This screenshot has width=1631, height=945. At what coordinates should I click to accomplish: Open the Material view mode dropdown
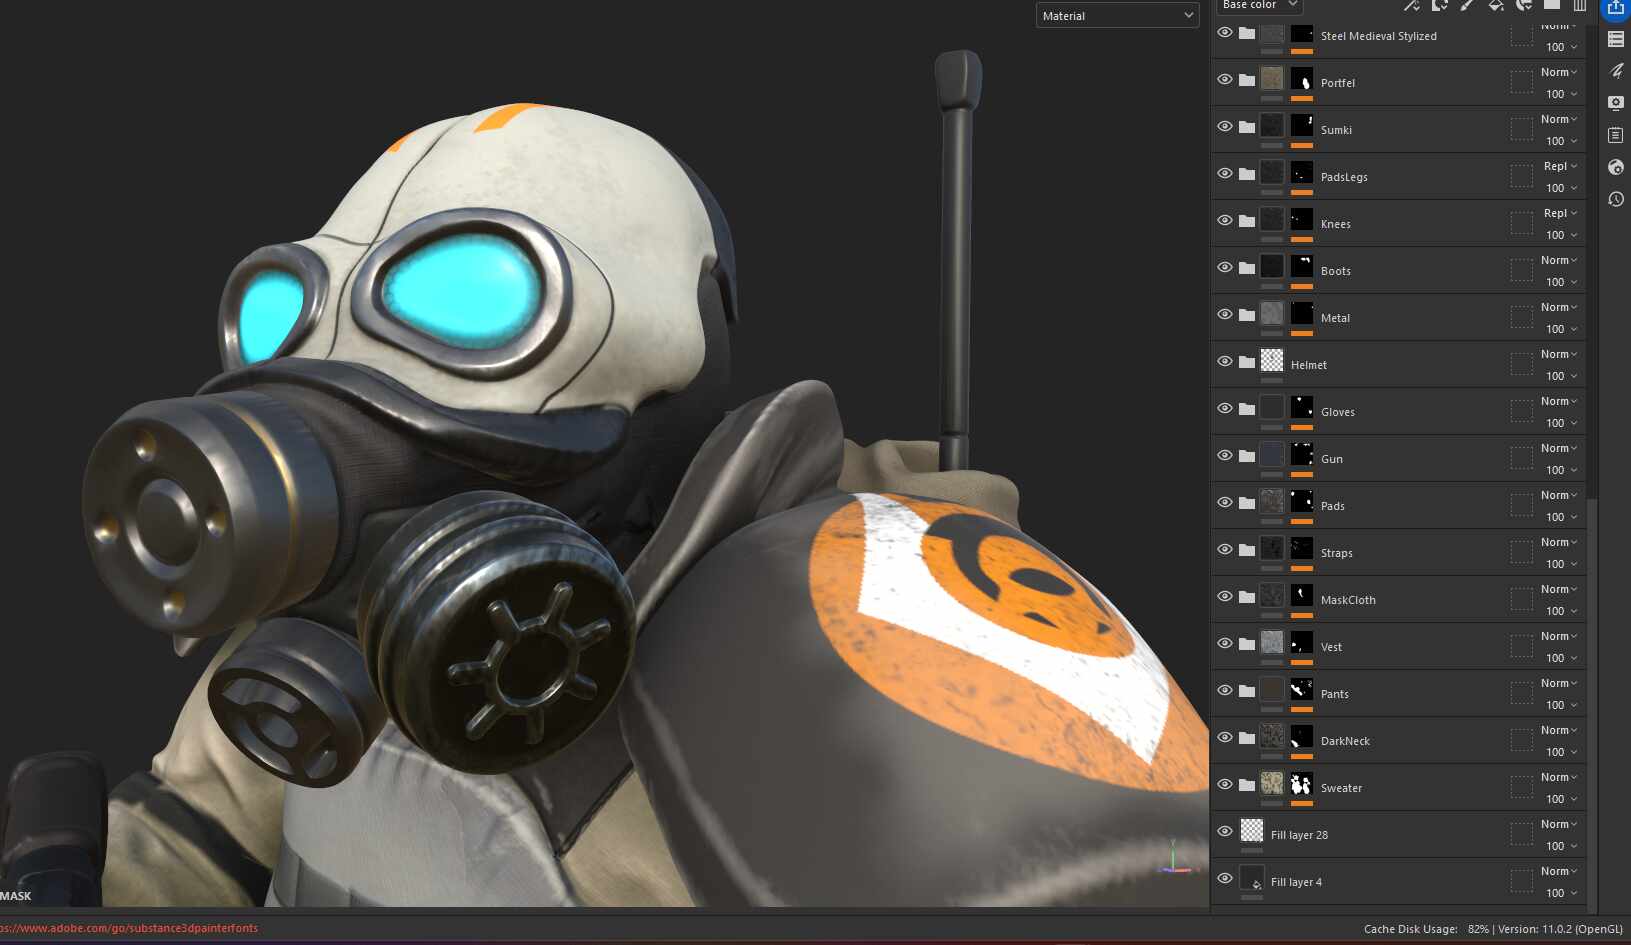coord(1117,15)
